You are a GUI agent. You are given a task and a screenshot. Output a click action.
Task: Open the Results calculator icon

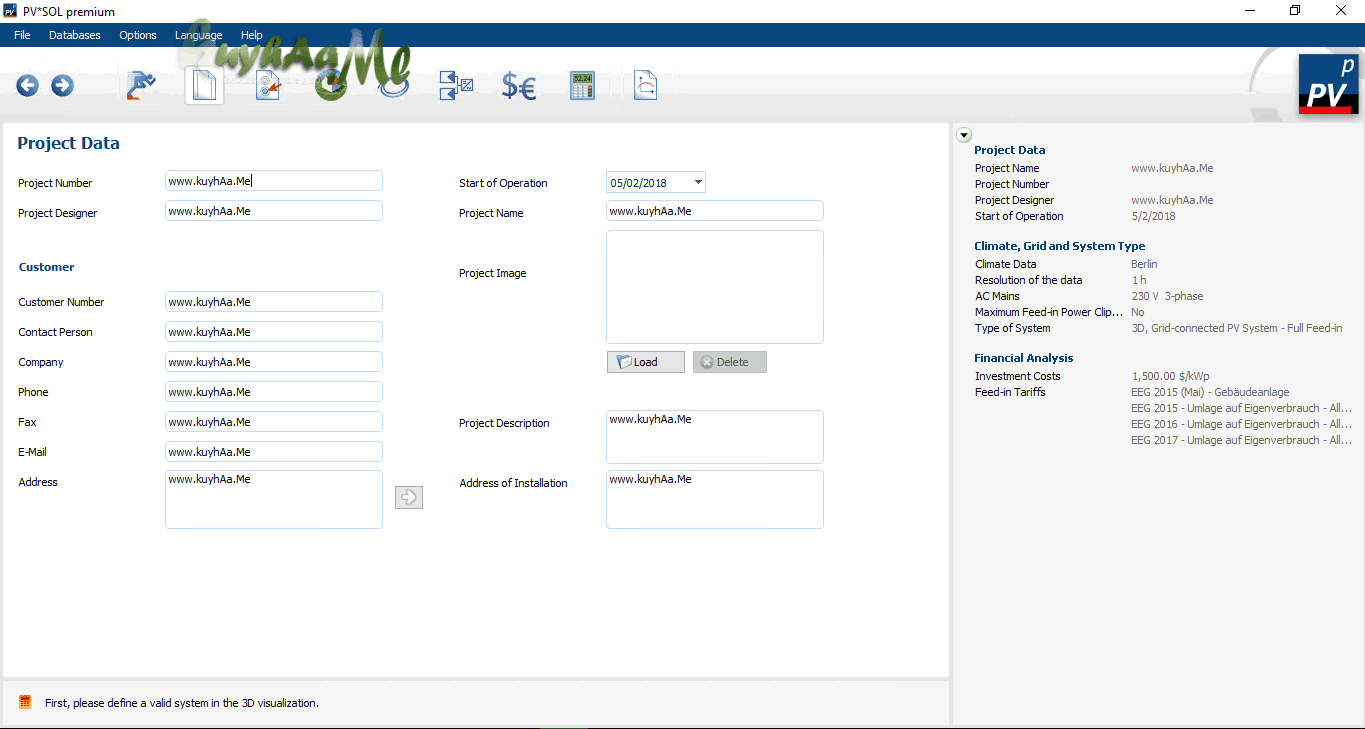point(582,86)
